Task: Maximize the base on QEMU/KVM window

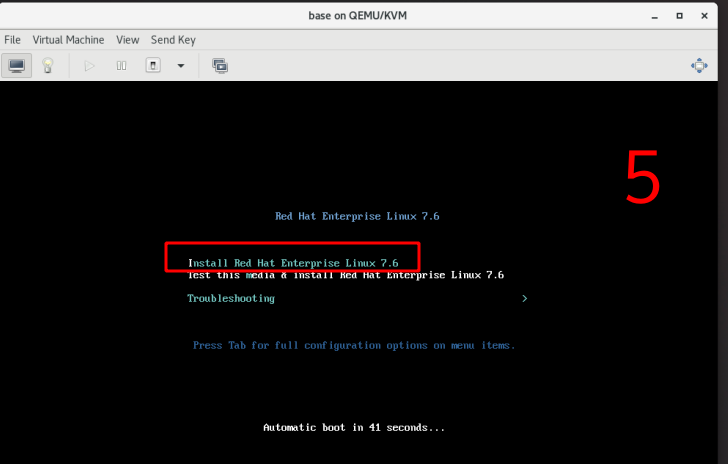Action: click(679, 16)
